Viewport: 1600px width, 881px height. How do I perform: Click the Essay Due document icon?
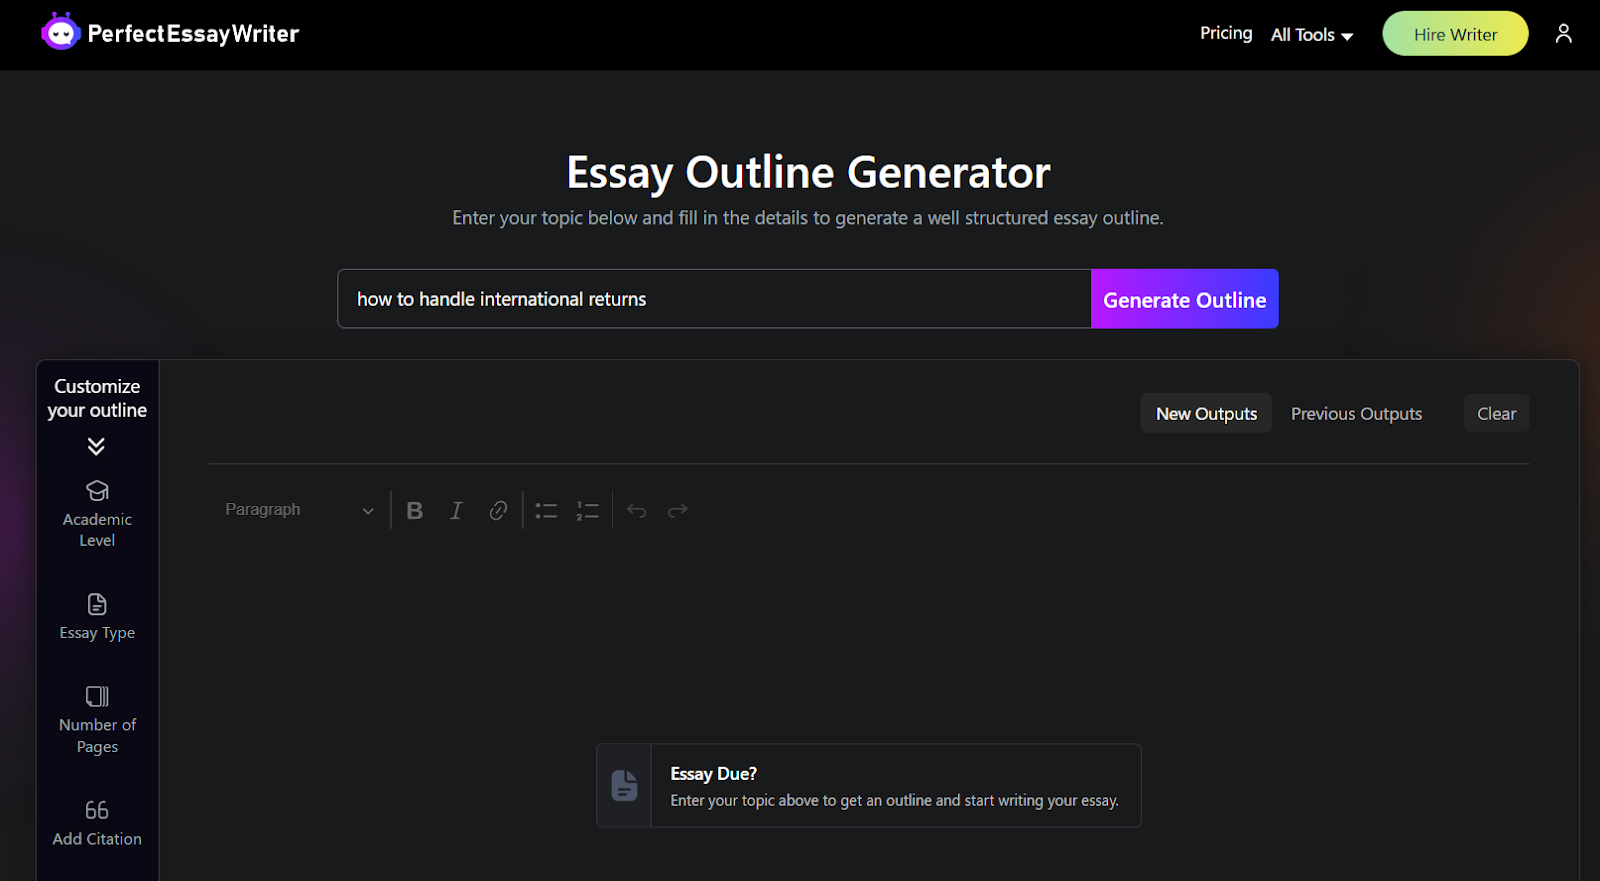click(624, 785)
